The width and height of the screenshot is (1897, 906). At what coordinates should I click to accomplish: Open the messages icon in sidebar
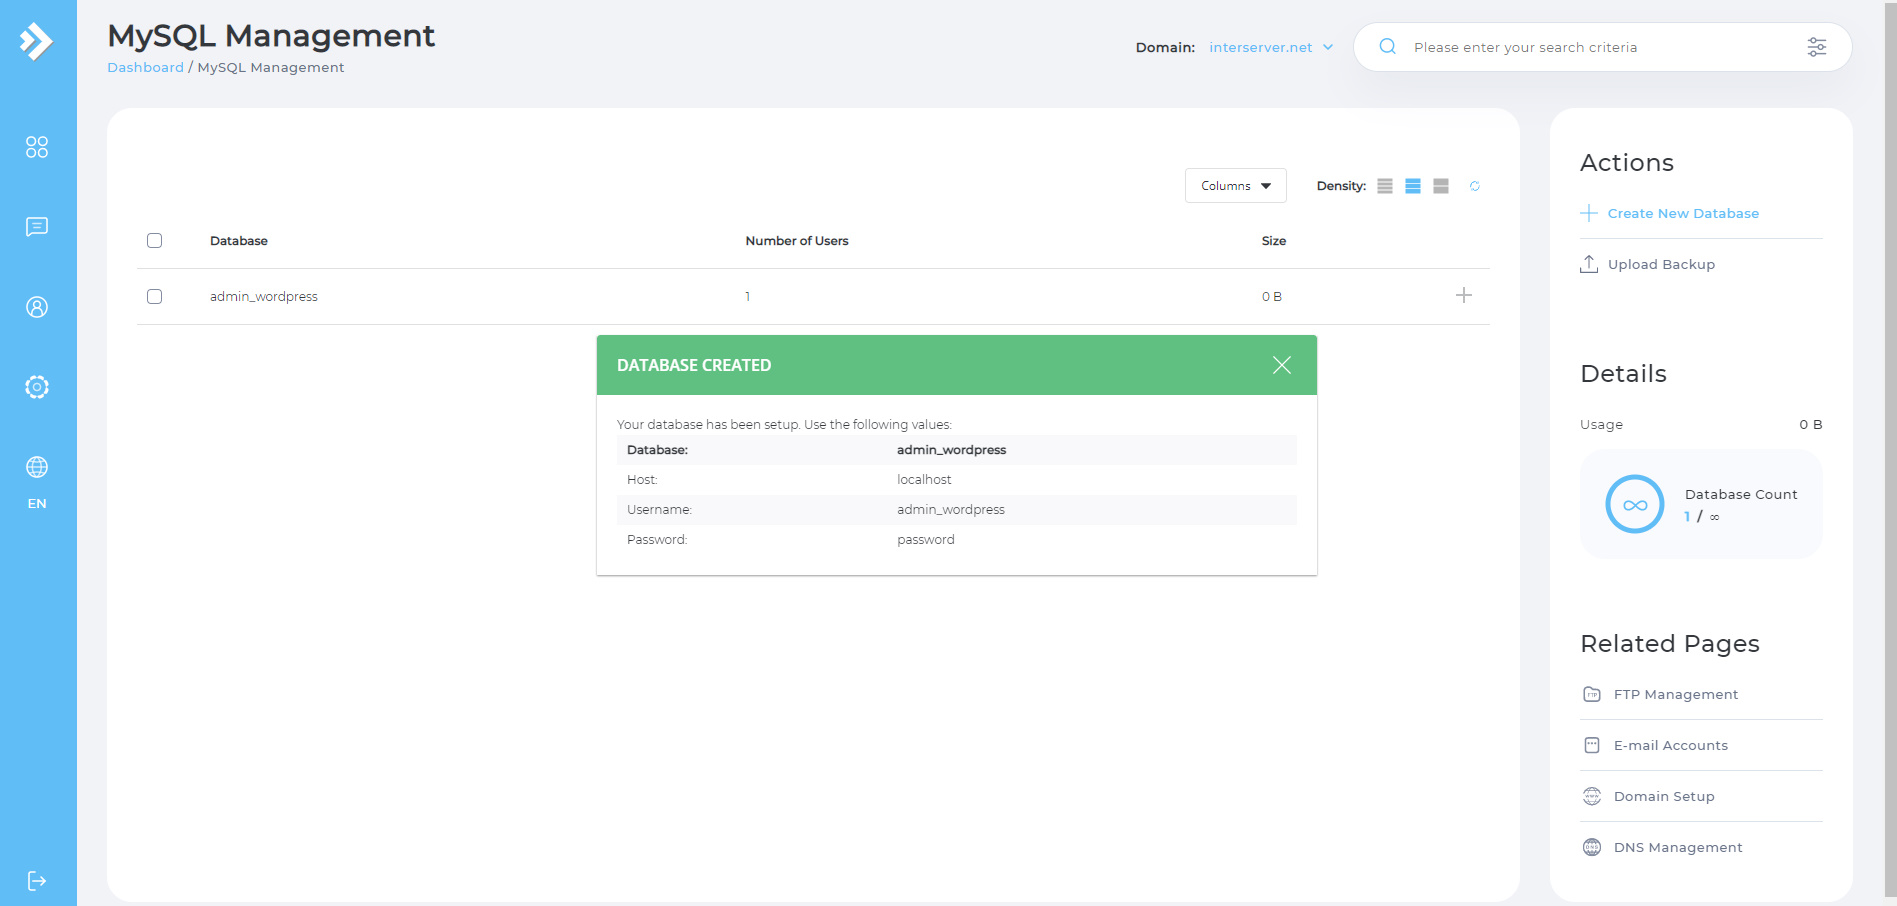point(37,227)
